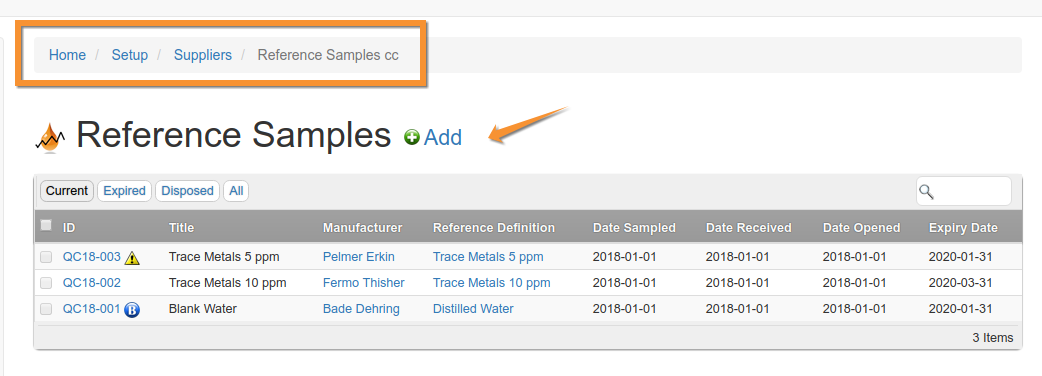This screenshot has height=376, width=1042.
Task: Check the box for row QC18-002
Action: click(x=46, y=283)
